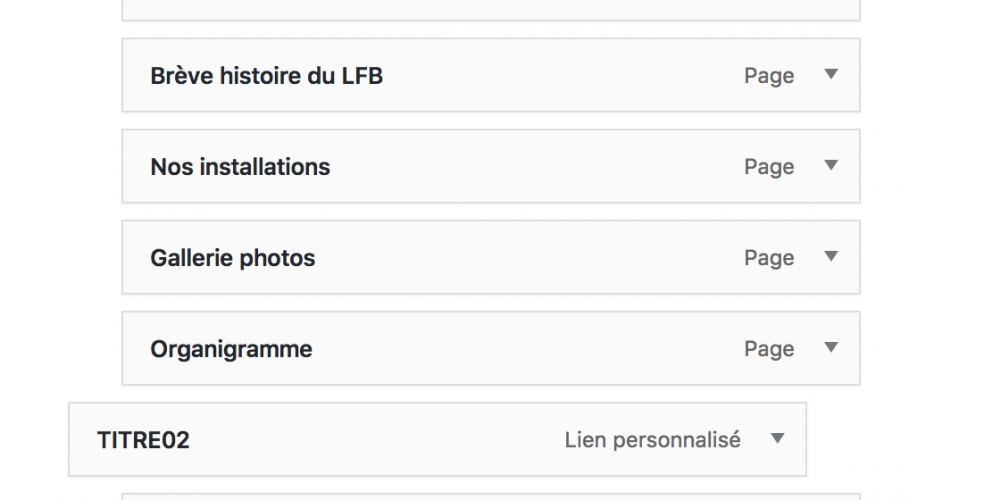Click the partially visible item bar above Brève histoire
1000x500 pixels.
[490, 9]
